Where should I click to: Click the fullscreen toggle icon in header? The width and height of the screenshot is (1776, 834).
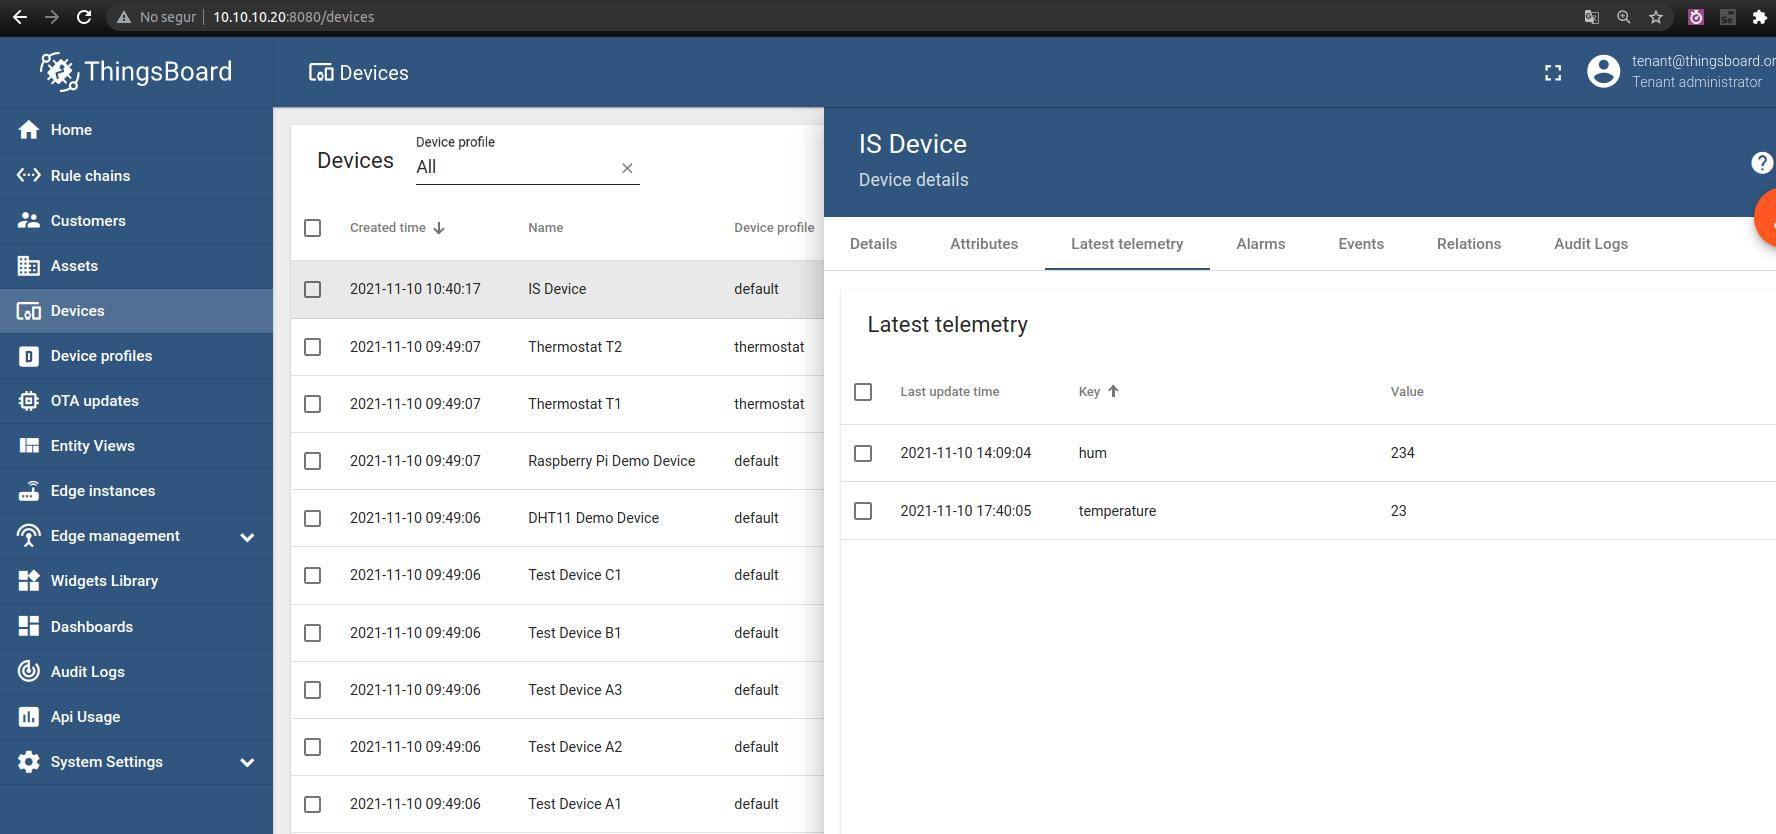1553,73
